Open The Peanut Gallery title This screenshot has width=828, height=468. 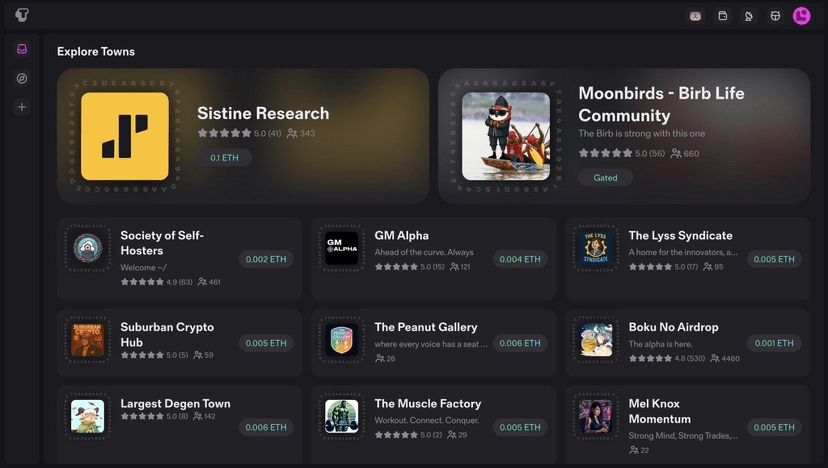426,327
